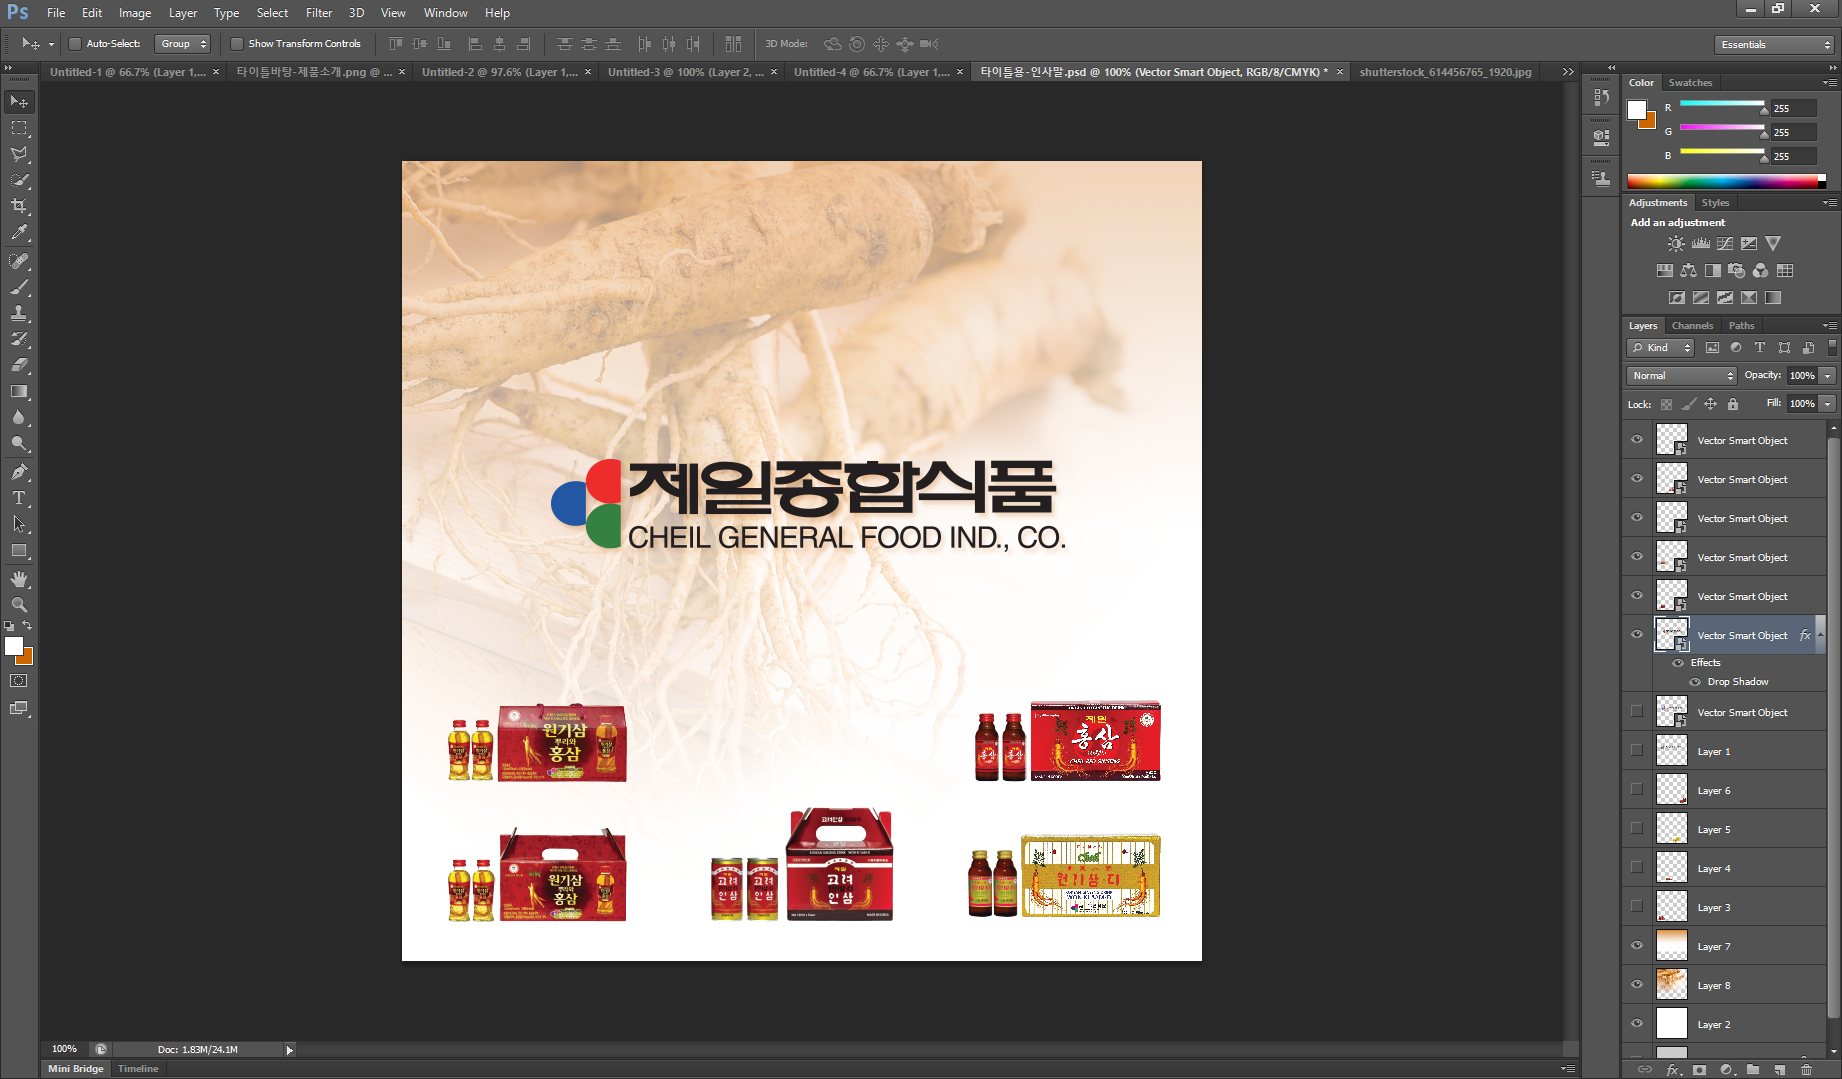
Task: Collapse effects of selected Vector Smart Object
Action: click(x=1820, y=635)
